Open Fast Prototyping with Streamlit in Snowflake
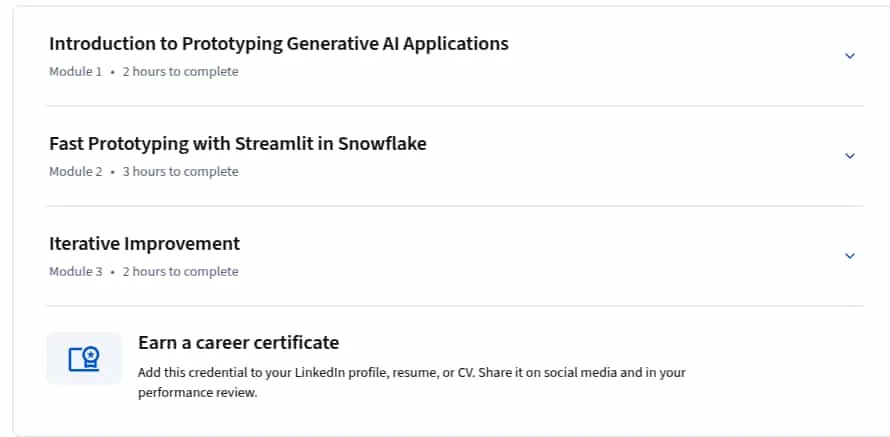890x437 pixels. click(x=238, y=144)
